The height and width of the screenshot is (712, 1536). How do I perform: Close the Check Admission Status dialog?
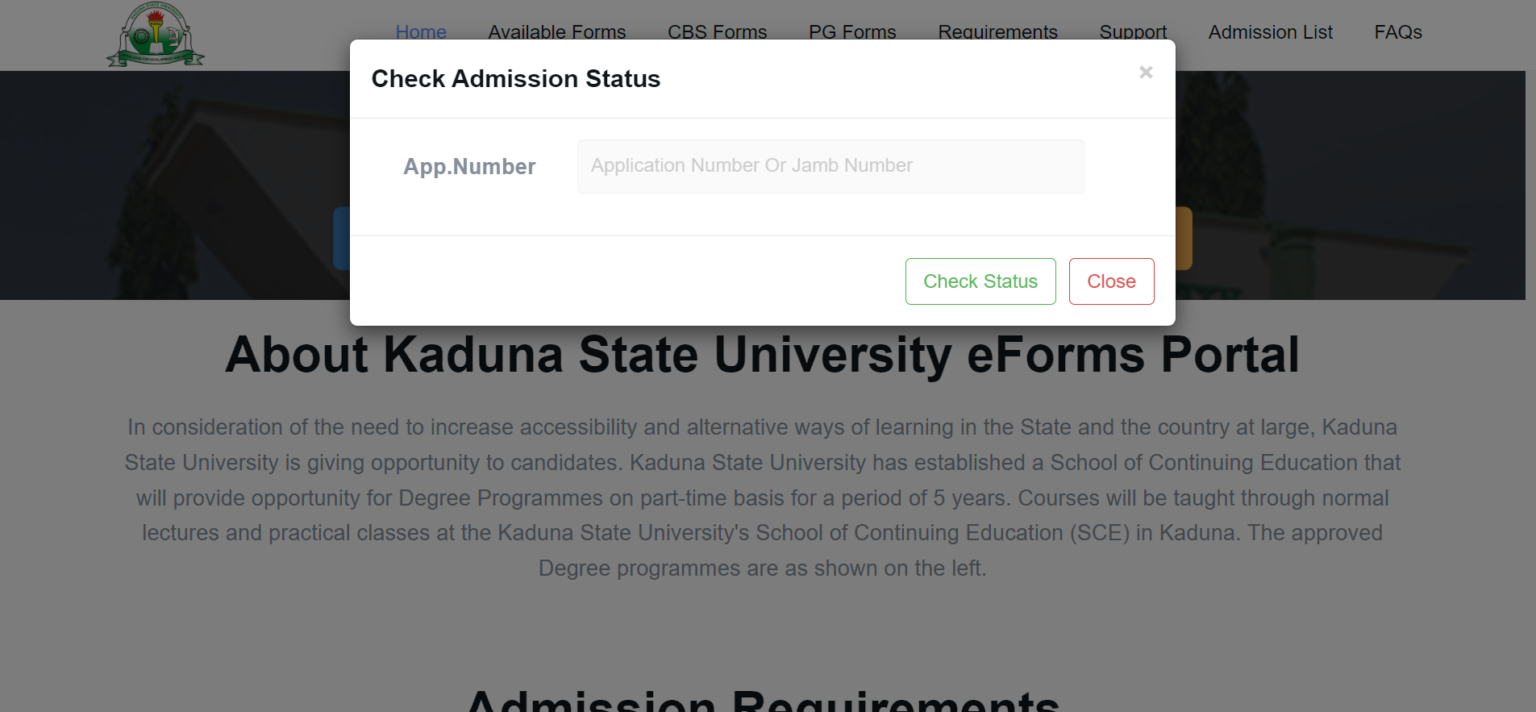coord(1111,281)
